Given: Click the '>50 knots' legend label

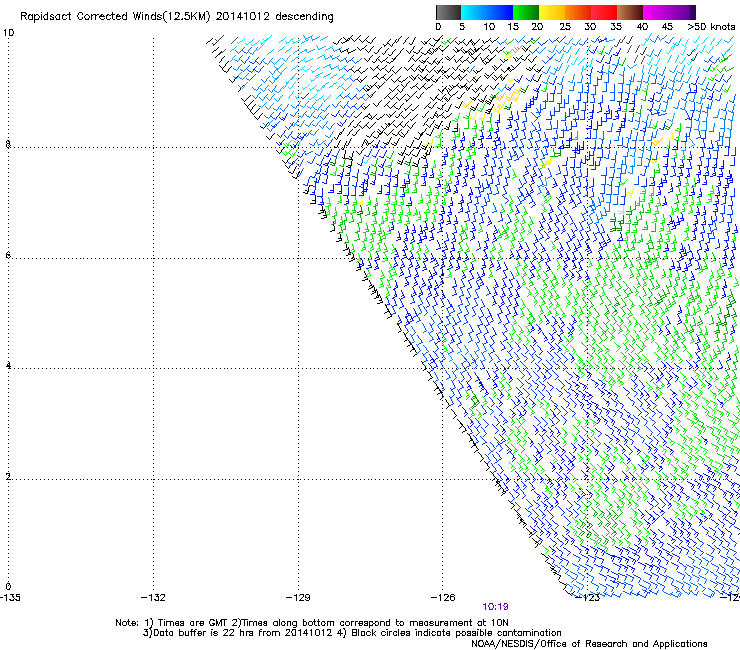Looking at the screenshot, I should [711, 27].
